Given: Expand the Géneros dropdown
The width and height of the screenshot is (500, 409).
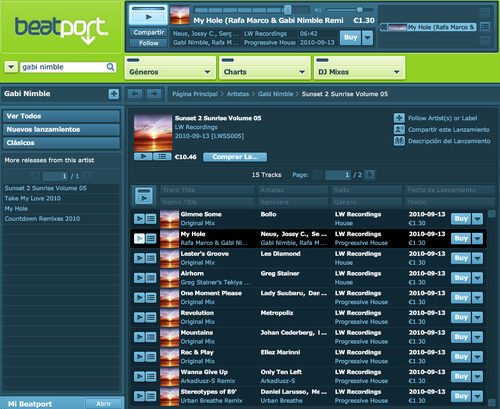Looking at the screenshot, I should coord(170,72).
